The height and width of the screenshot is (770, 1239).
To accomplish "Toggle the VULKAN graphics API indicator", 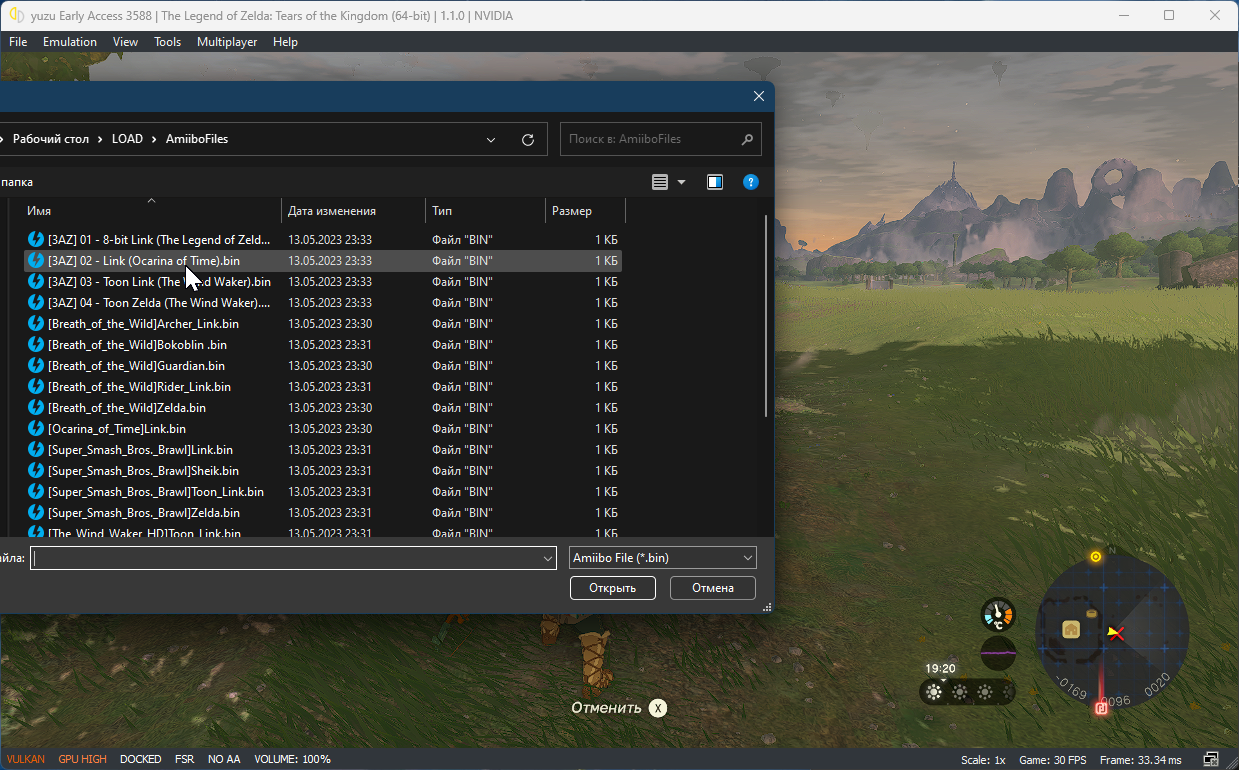I will [25, 759].
